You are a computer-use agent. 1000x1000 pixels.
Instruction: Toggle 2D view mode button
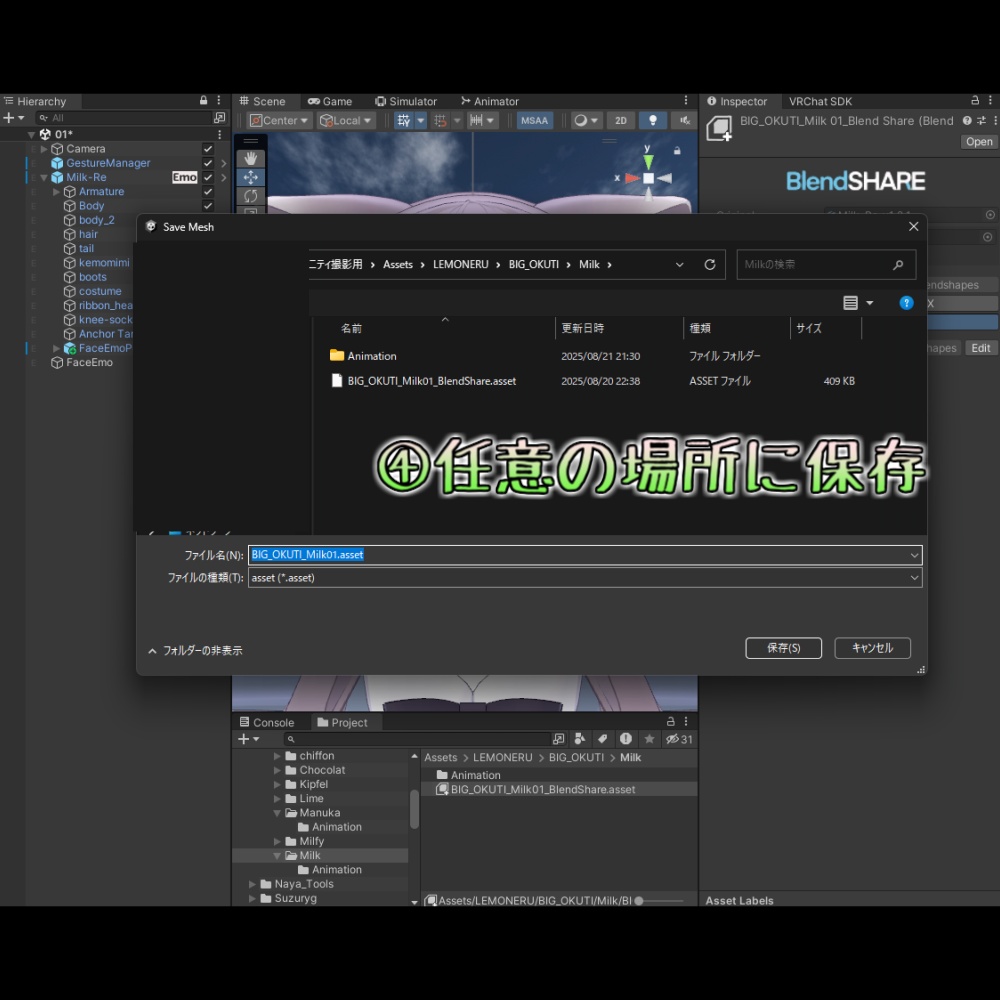point(621,121)
